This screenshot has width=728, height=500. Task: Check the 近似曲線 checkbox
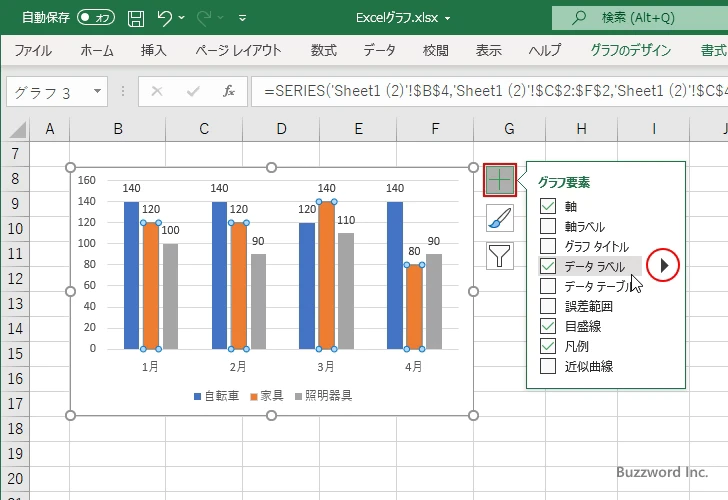(x=548, y=366)
